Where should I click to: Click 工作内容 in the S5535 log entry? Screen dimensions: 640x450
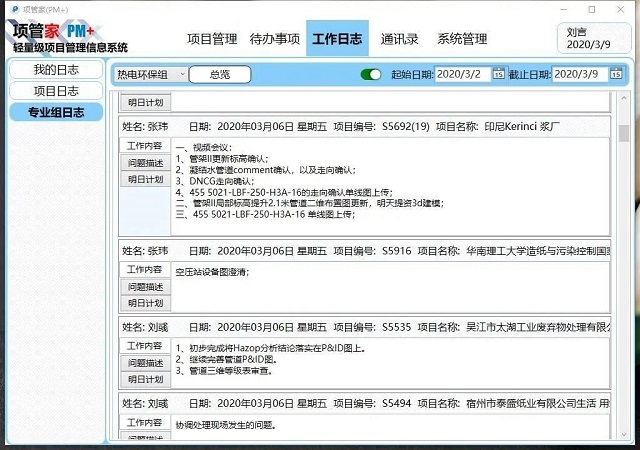(x=145, y=346)
